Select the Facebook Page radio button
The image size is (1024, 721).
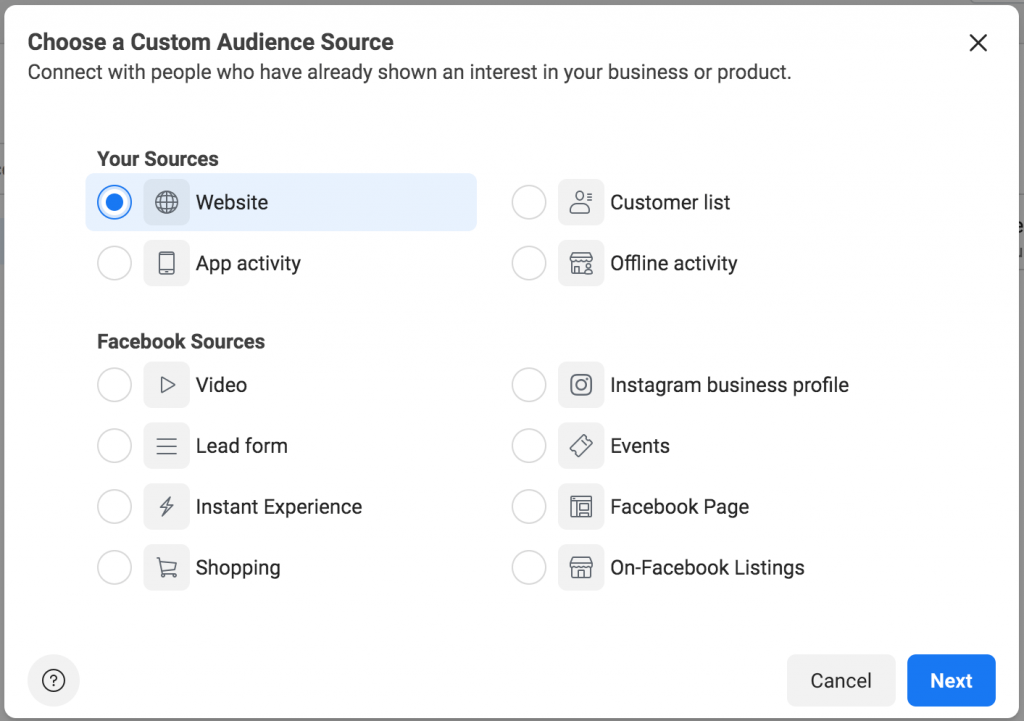pos(529,506)
